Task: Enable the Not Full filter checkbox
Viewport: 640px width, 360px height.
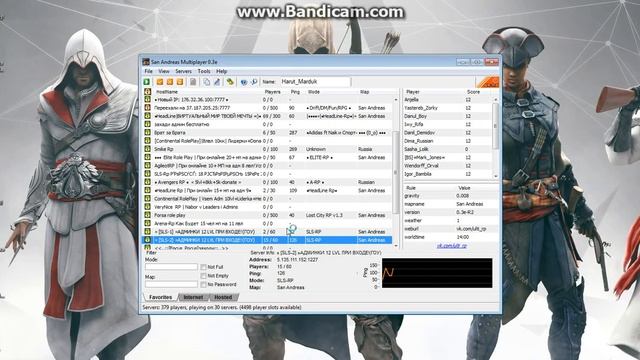Action: (203, 267)
